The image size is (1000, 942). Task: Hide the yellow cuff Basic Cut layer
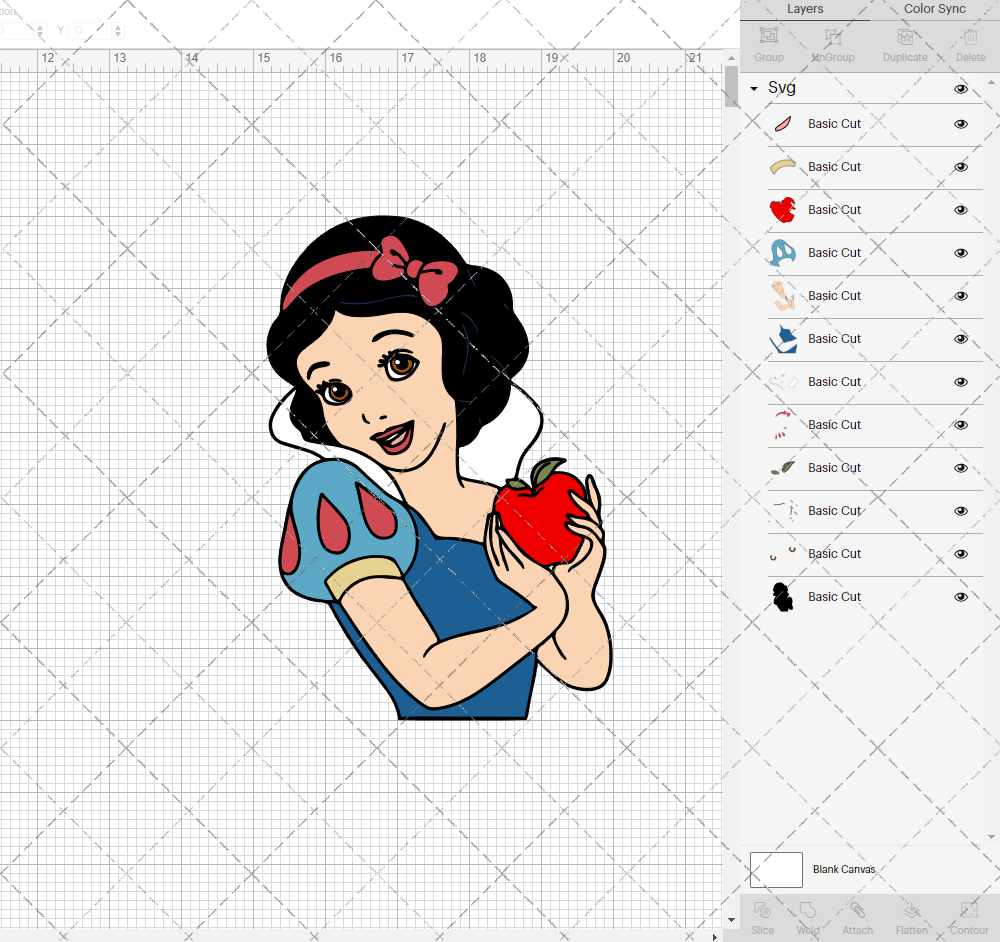960,167
